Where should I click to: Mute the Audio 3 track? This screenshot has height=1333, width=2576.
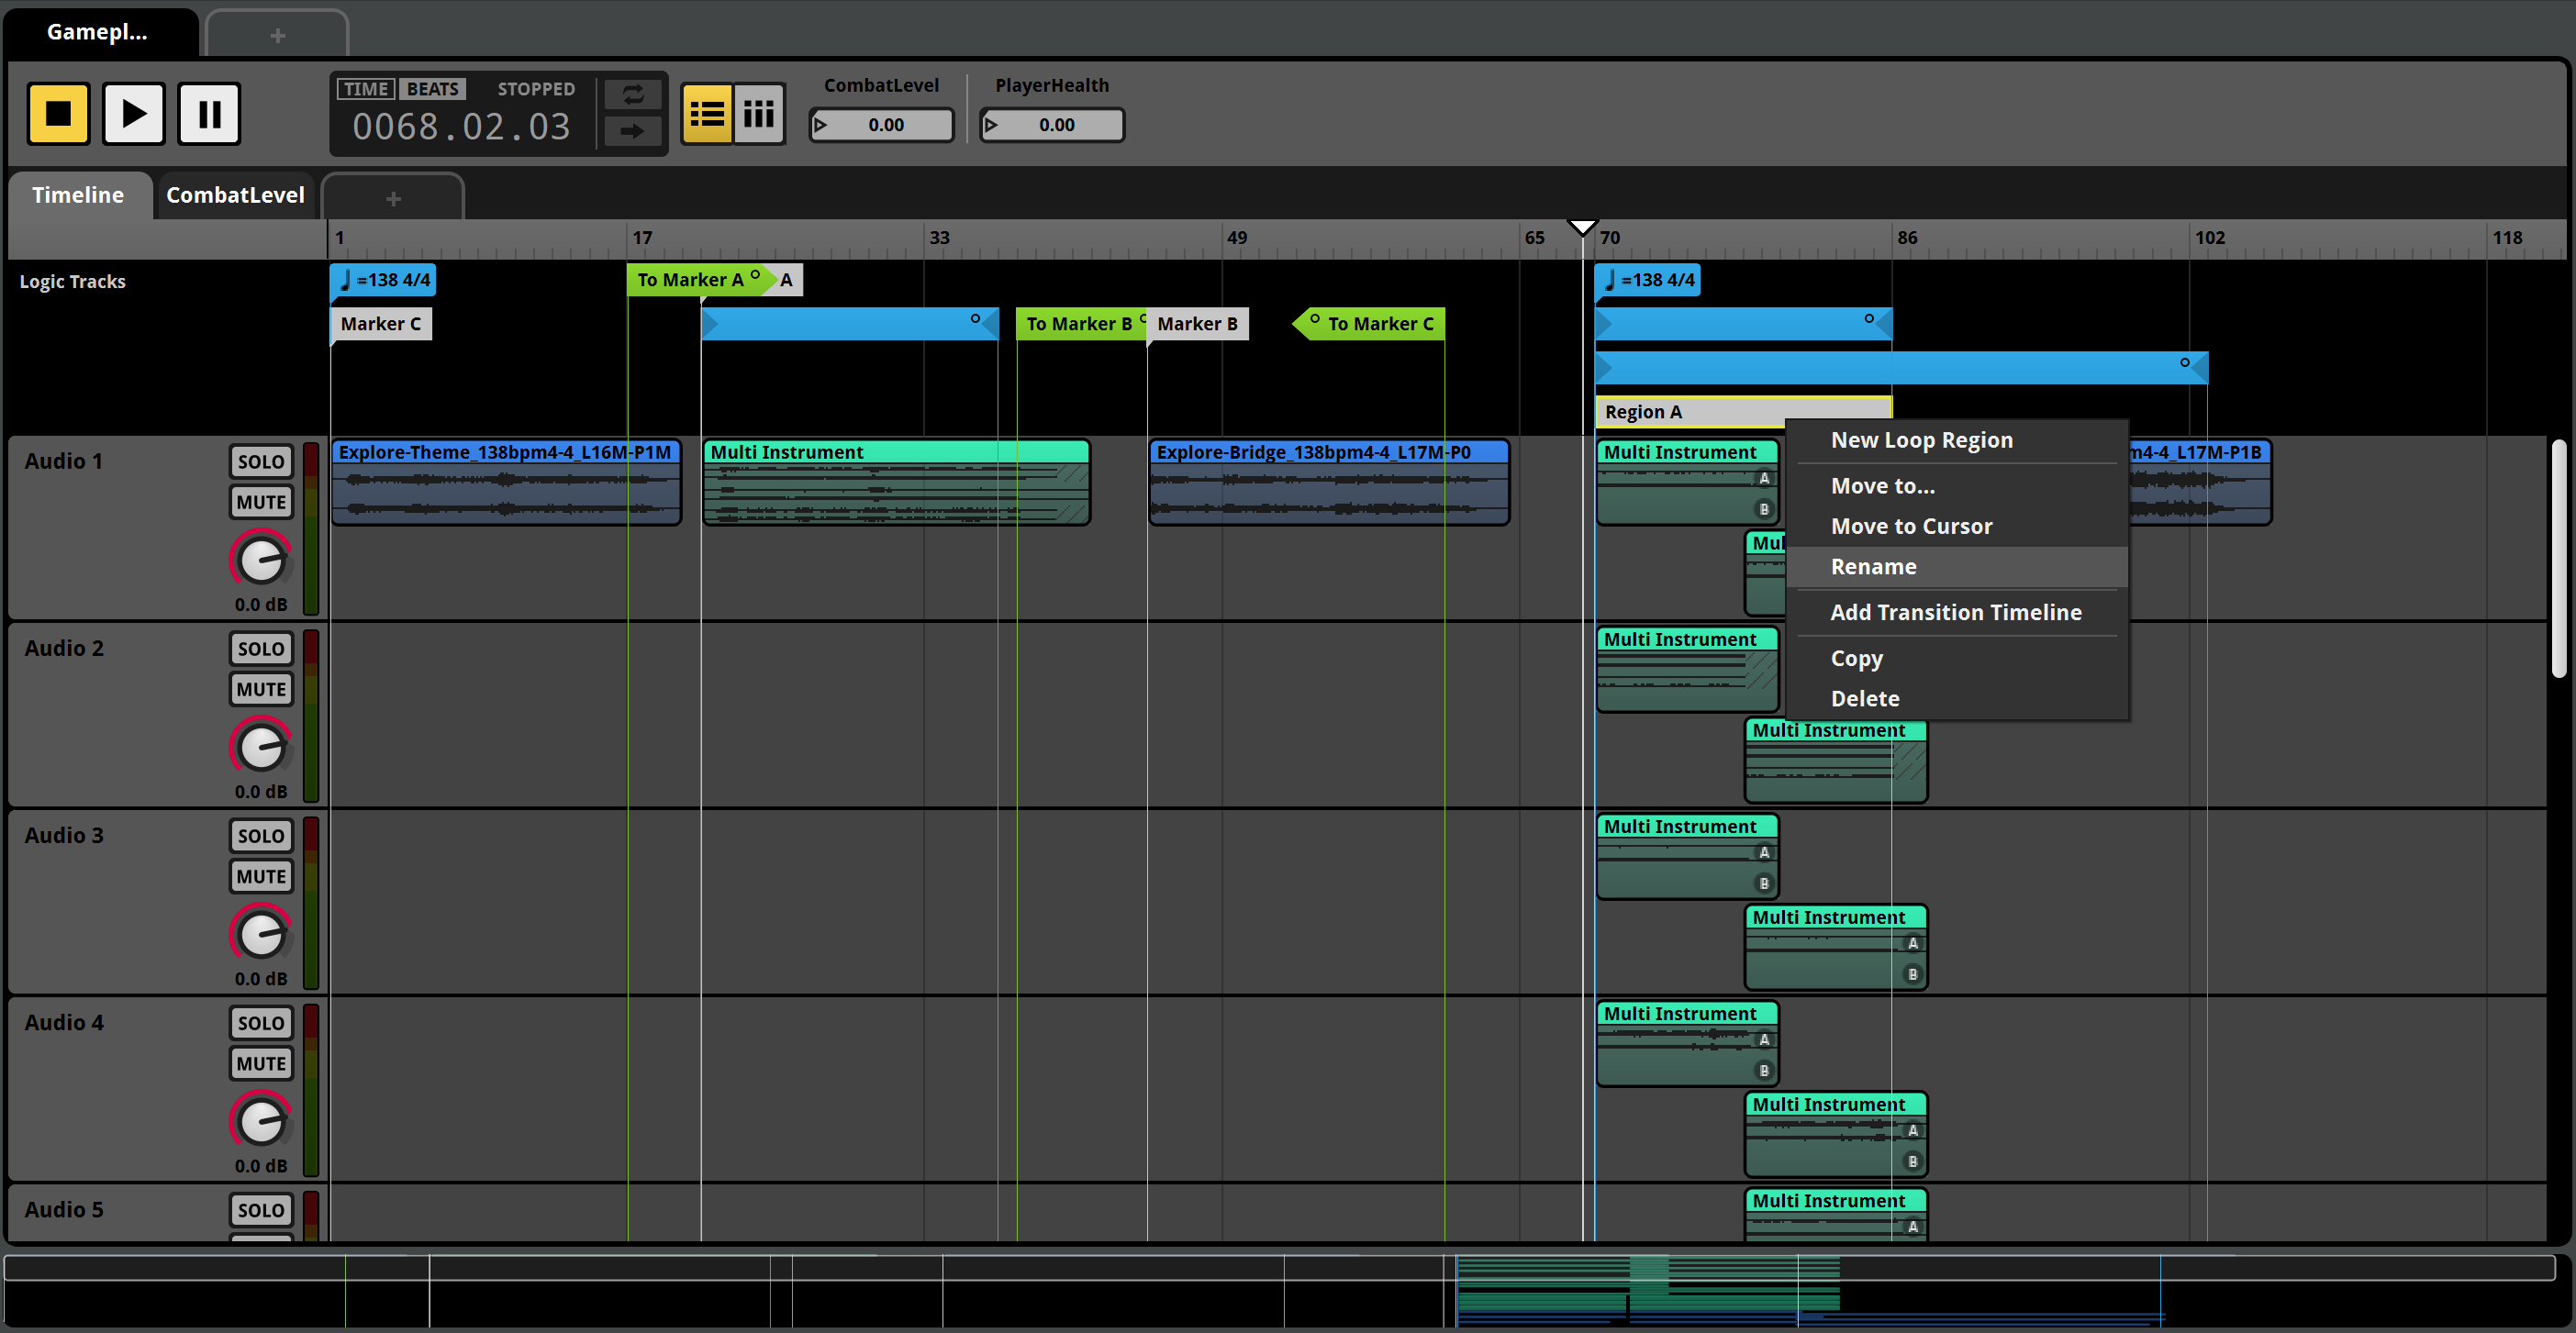[x=261, y=876]
